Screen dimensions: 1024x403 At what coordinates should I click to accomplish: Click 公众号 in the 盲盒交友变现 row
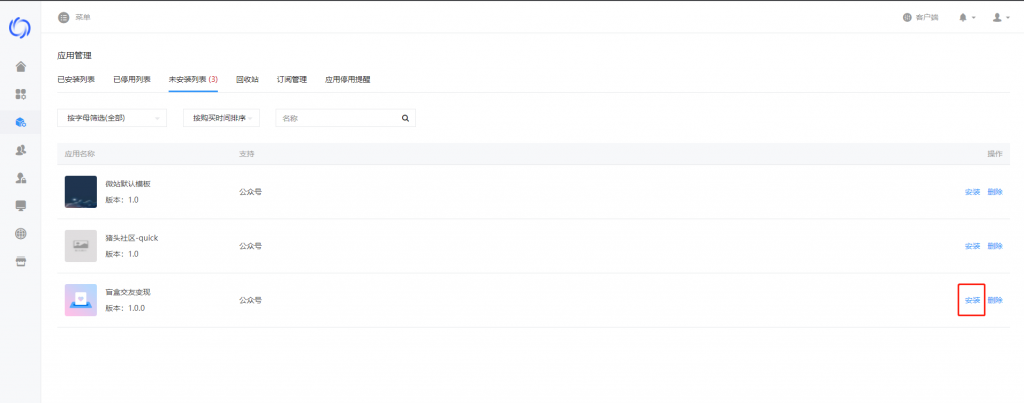click(x=250, y=300)
